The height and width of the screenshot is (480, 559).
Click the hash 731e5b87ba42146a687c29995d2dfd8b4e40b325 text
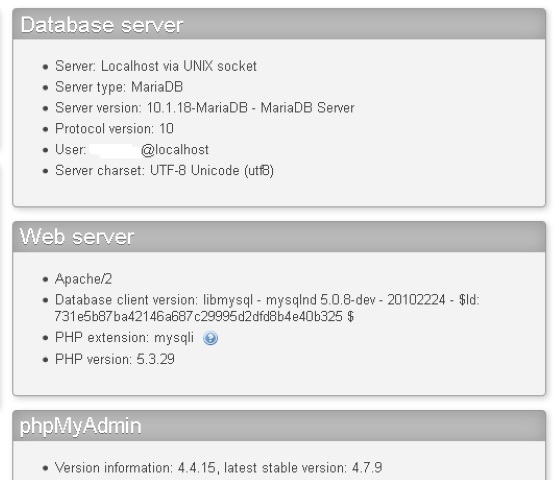coord(198,316)
